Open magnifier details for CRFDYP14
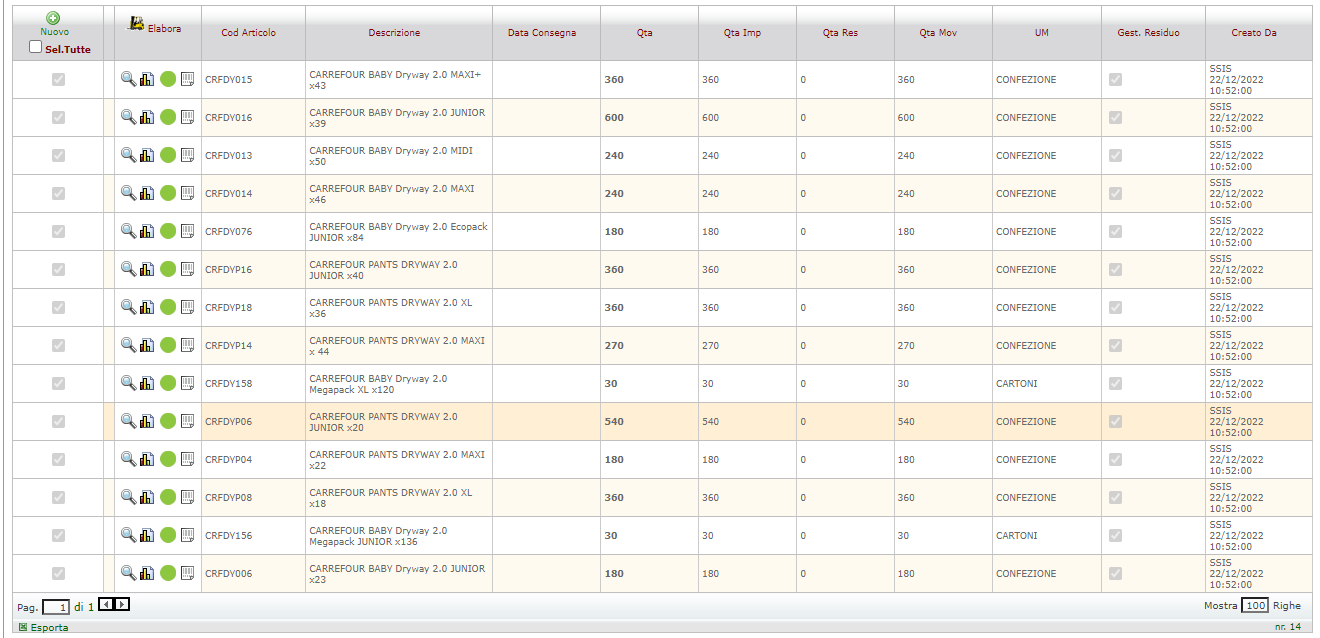Image resolution: width=1320 pixels, height=638 pixels. (x=128, y=345)
